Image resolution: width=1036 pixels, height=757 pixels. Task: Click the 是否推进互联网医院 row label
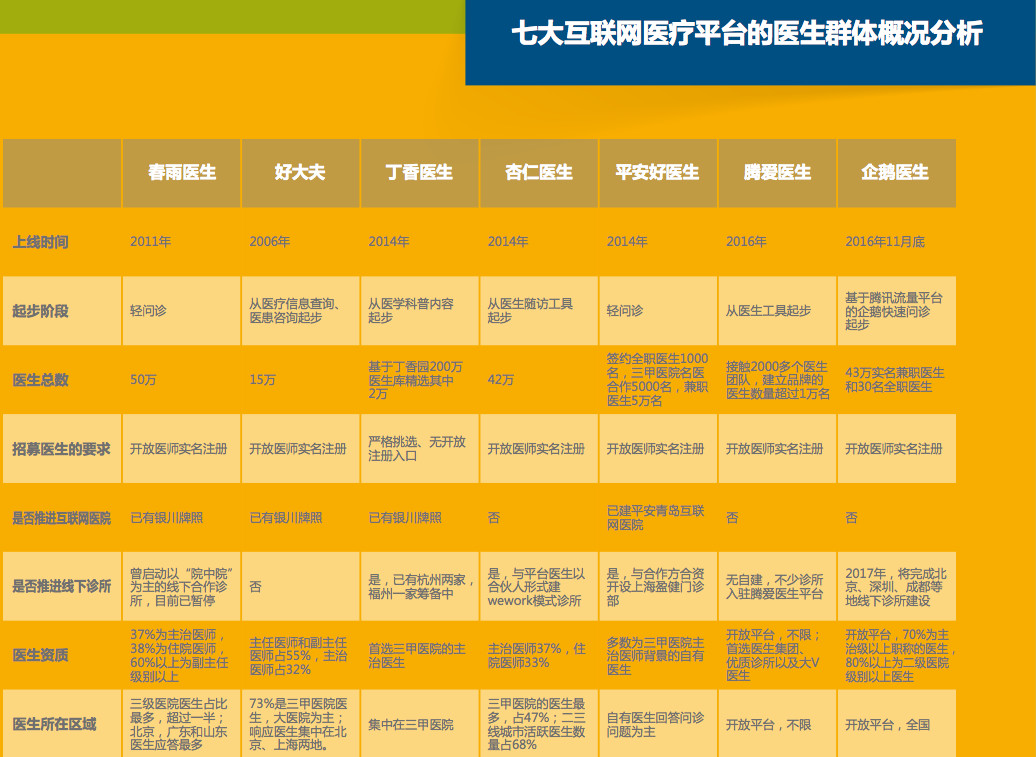pos(61,518)
